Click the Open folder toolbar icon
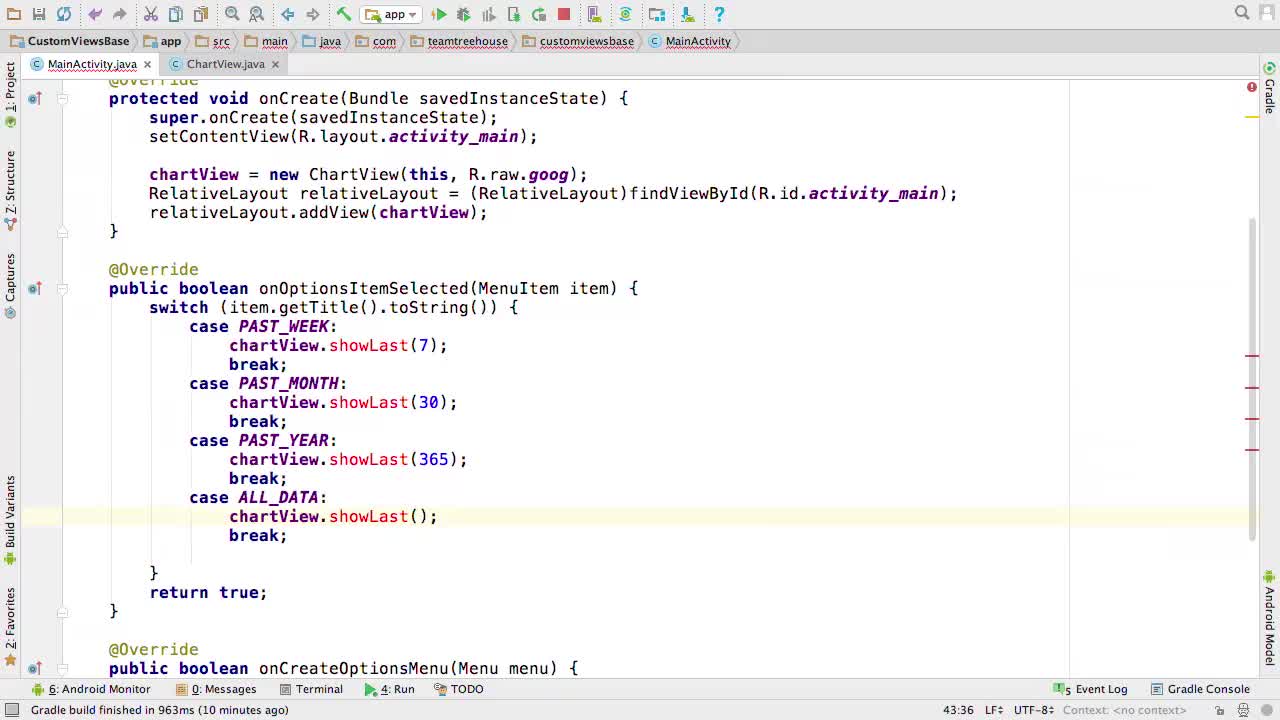The image size is (1280, 720). click(14, 14)
